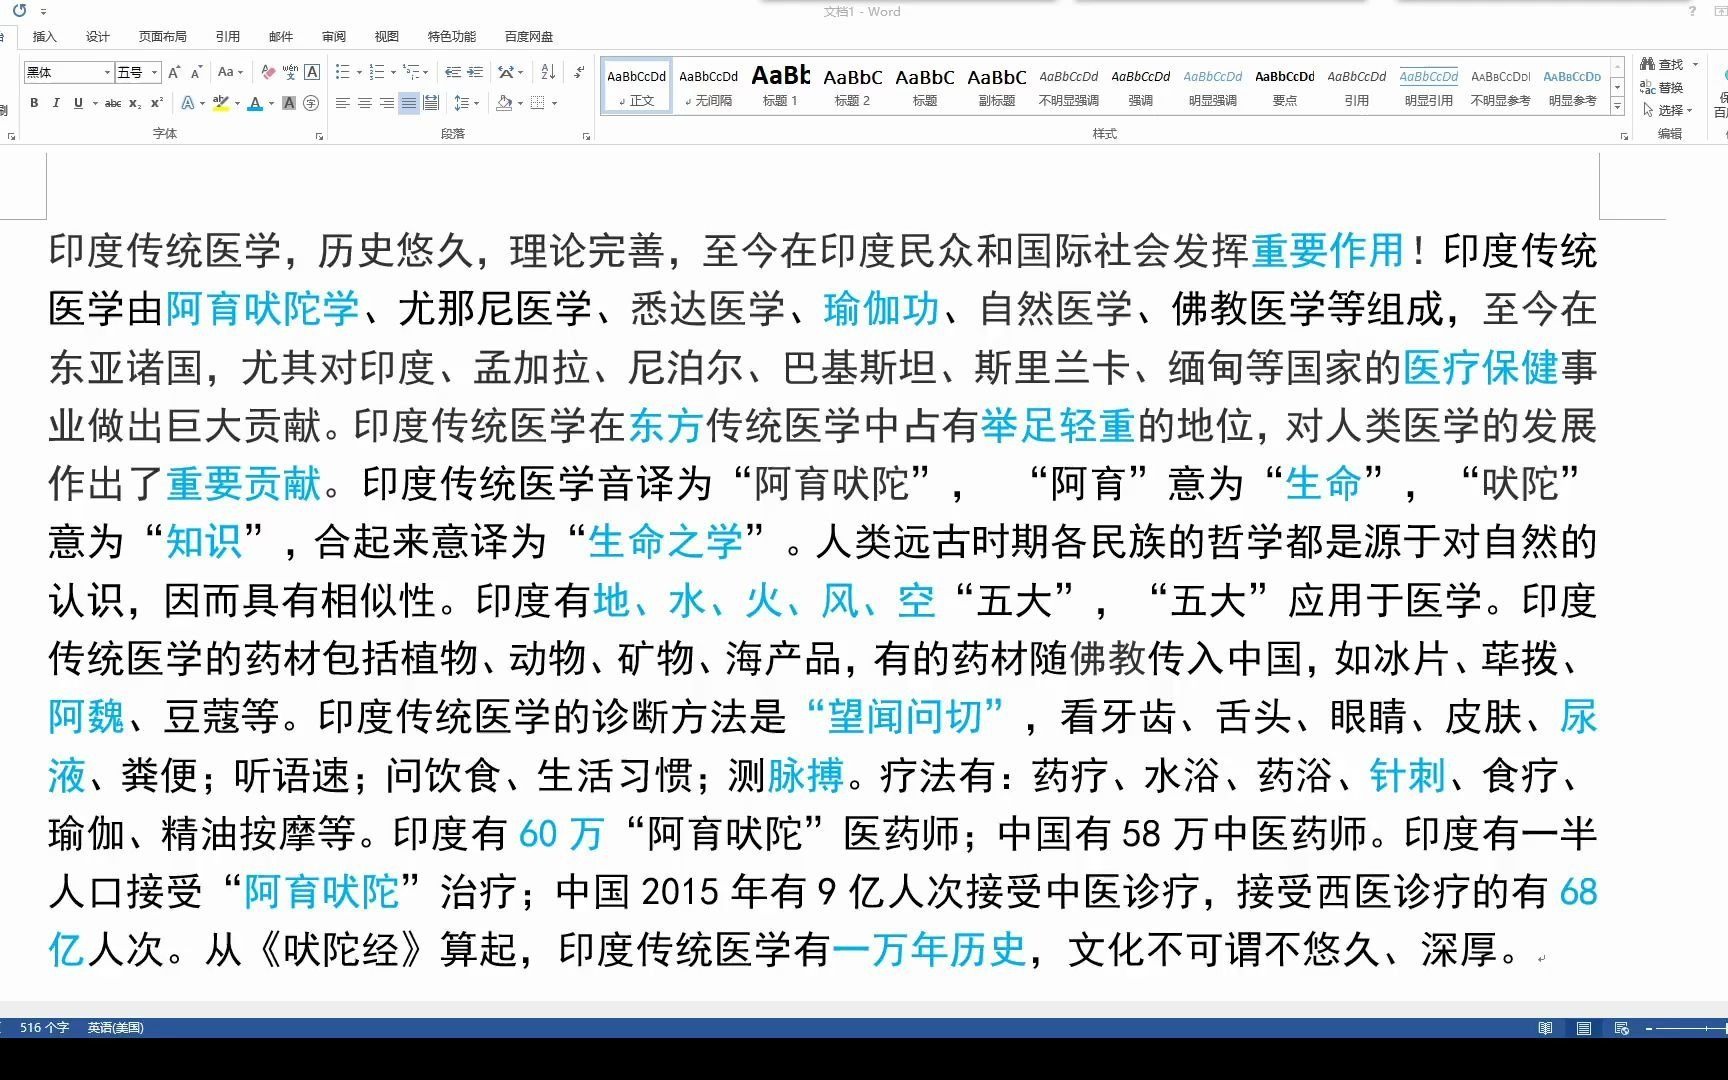Expand underline style dropdown arrow
The height and width of the screenshot is (1080, 1728).
tap(95, 103)
